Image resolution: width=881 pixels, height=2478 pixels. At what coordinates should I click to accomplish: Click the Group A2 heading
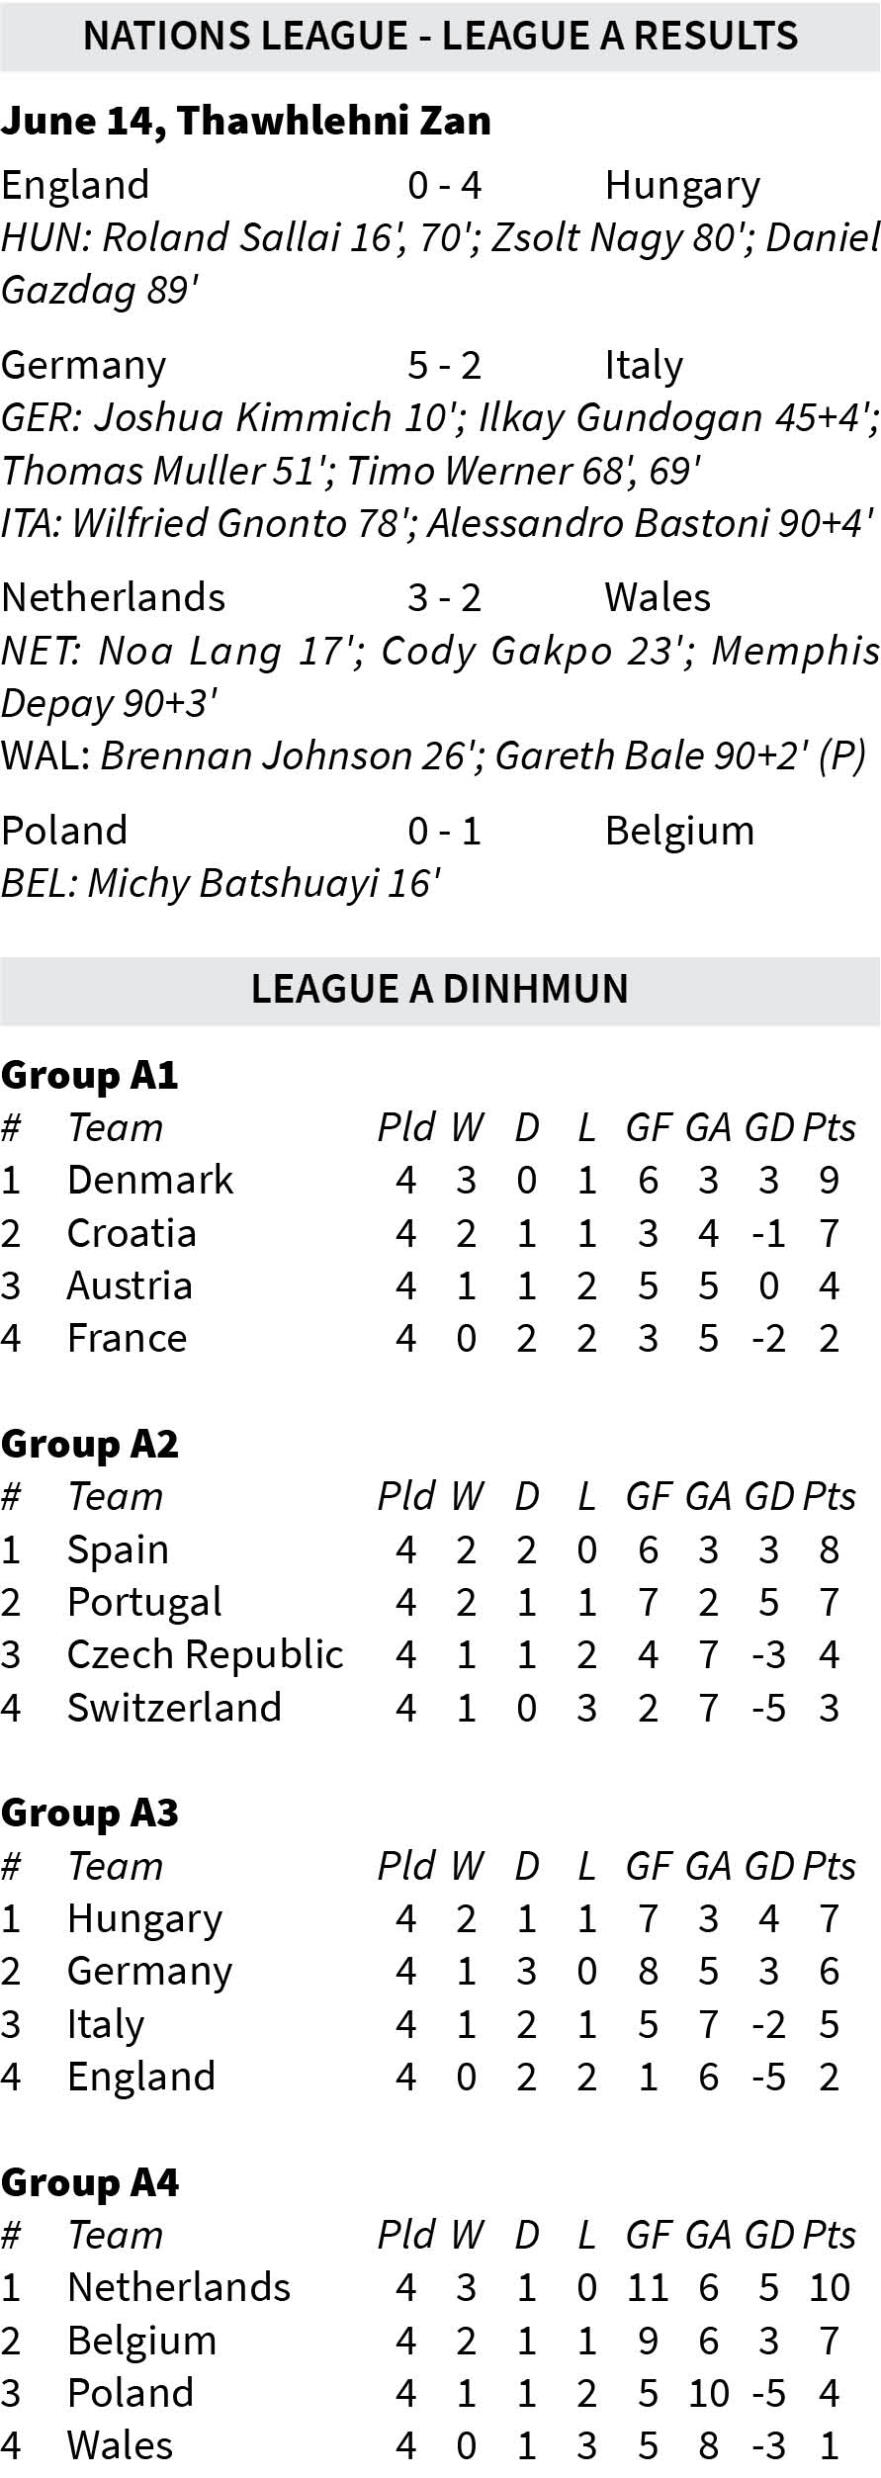click(x=90, y=1444)
